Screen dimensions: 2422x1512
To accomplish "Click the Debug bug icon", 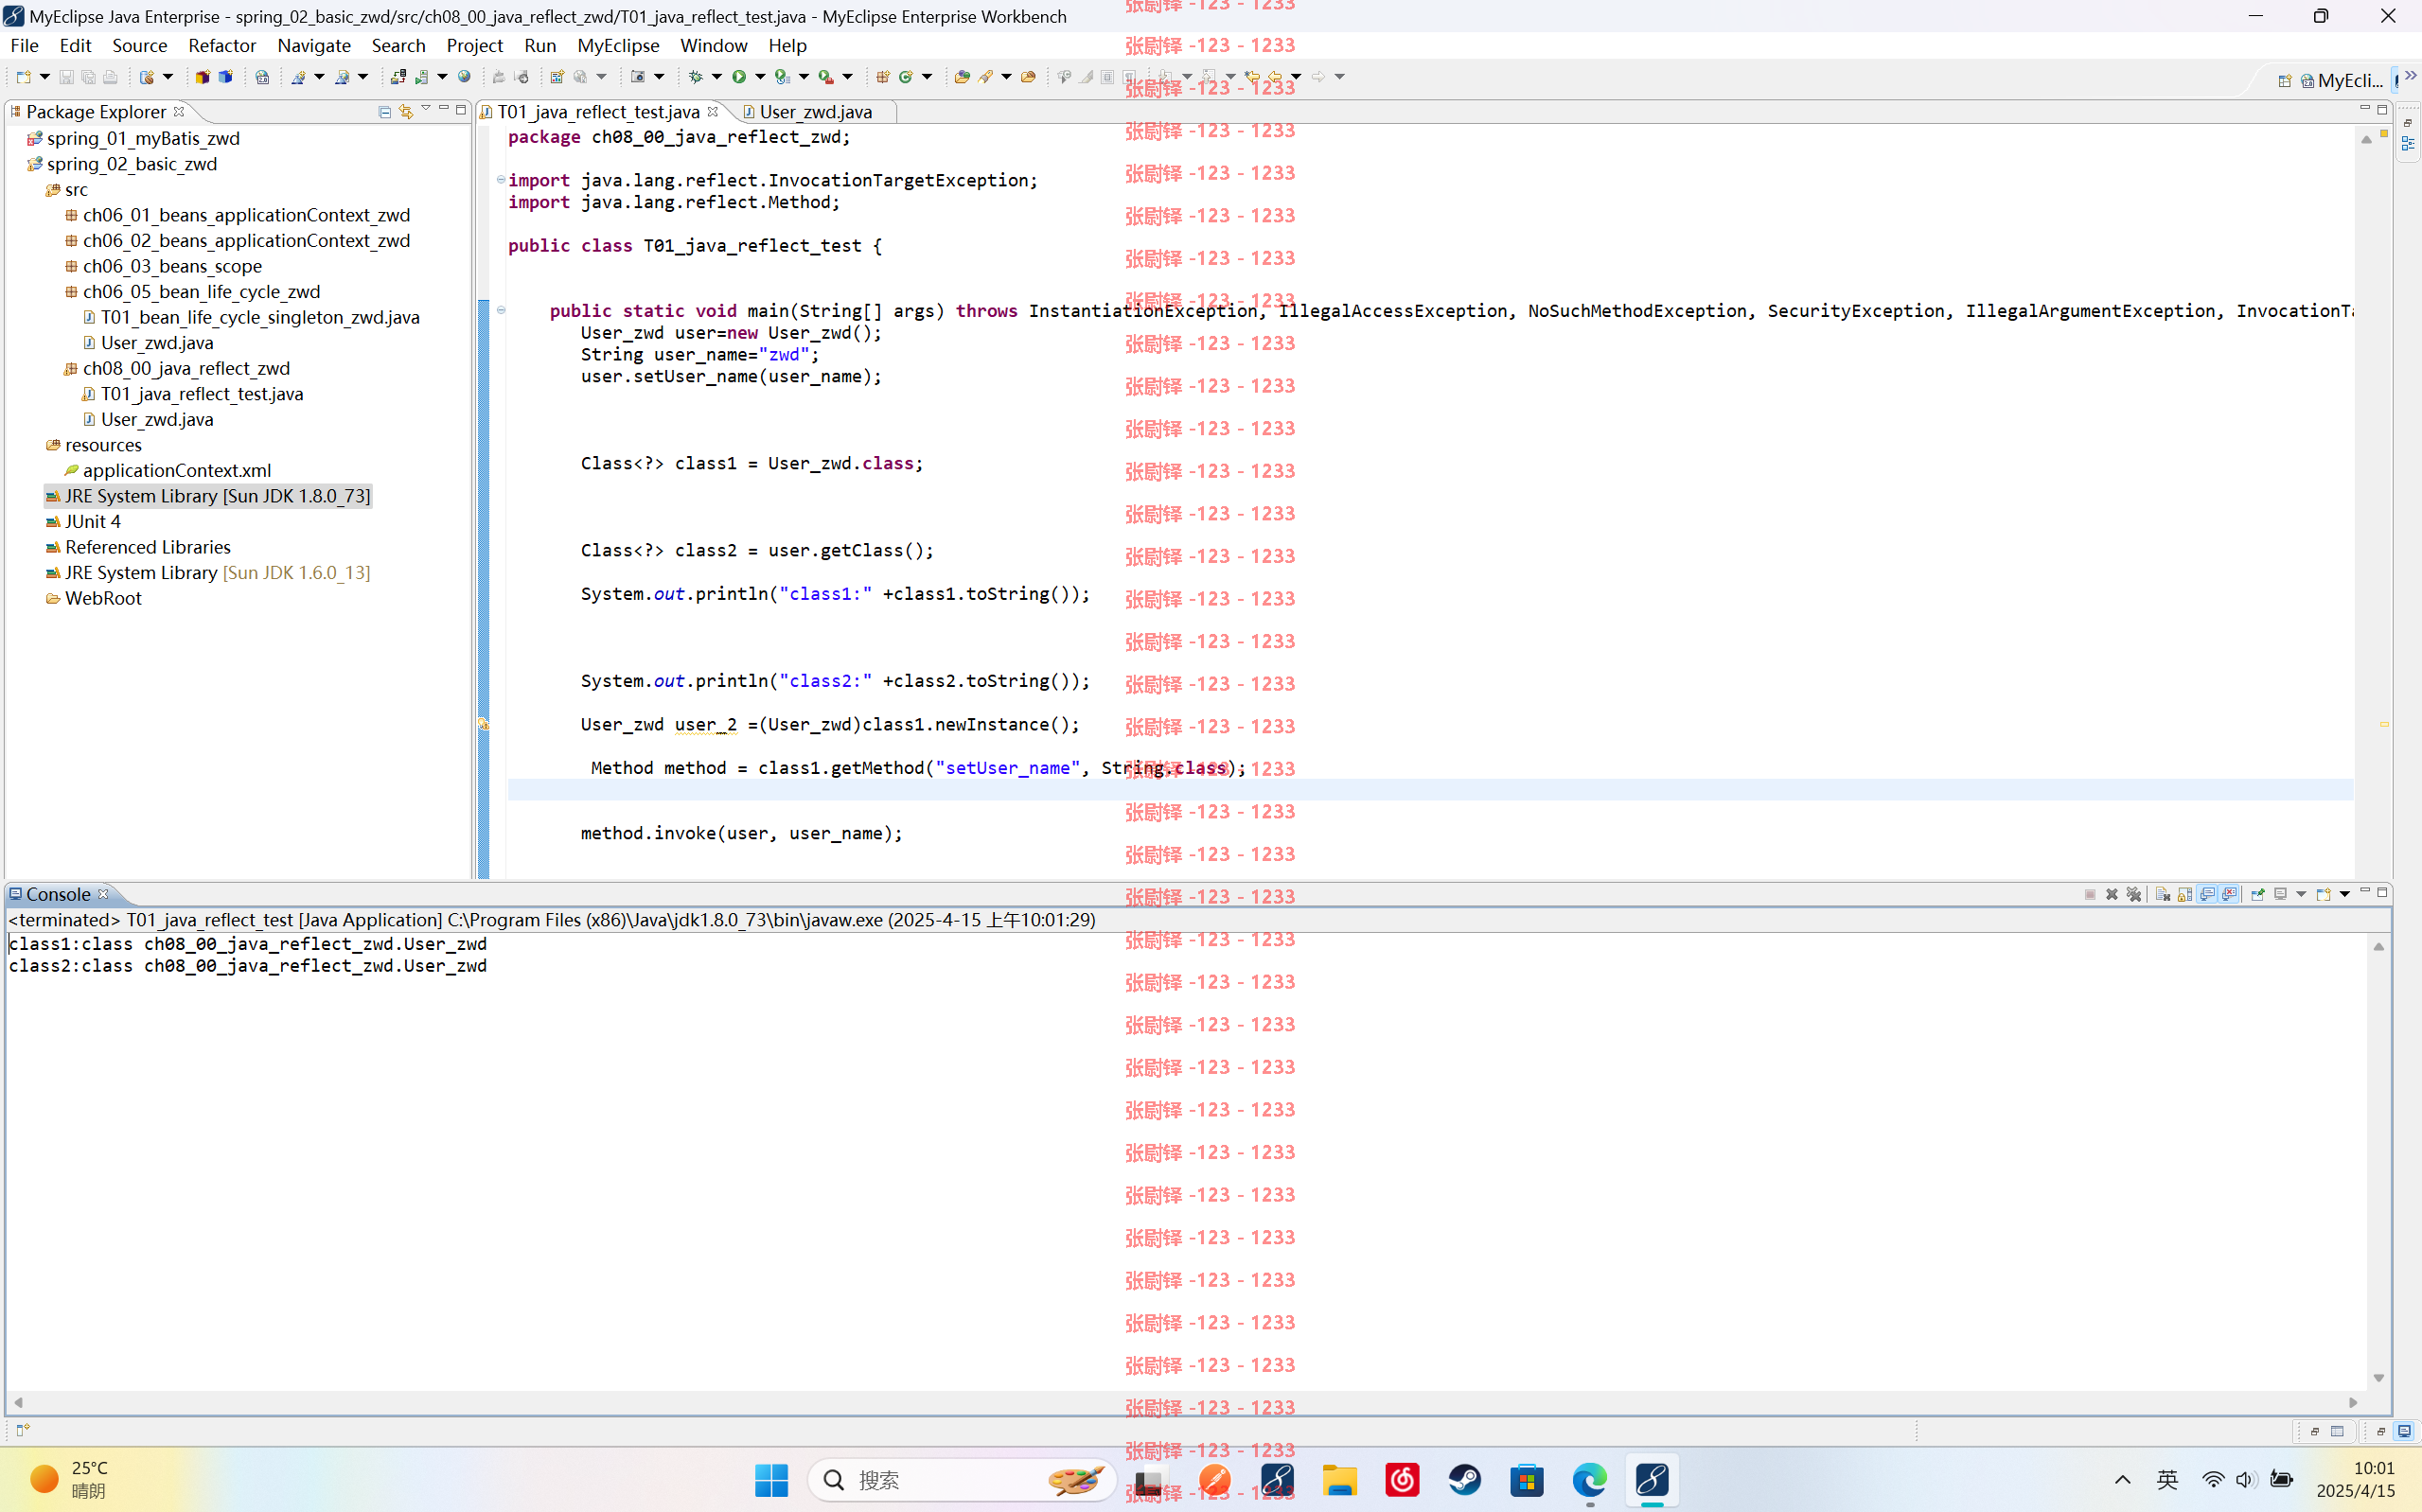I will (x=696, y=77).
